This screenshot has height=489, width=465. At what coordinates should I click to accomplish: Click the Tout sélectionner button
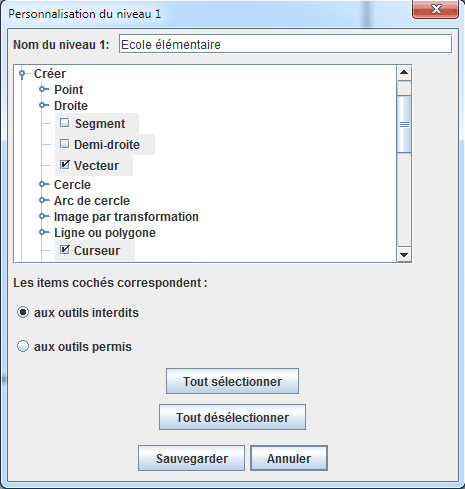point(232,381)
